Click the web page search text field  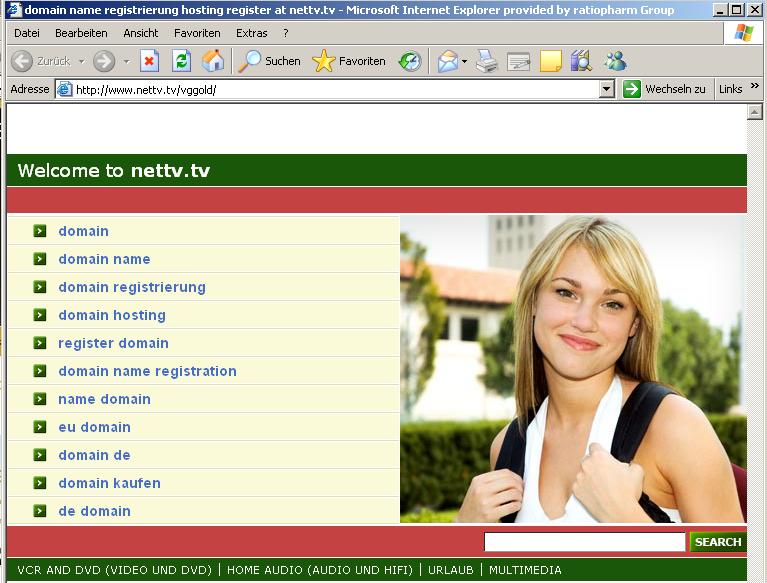585,542
